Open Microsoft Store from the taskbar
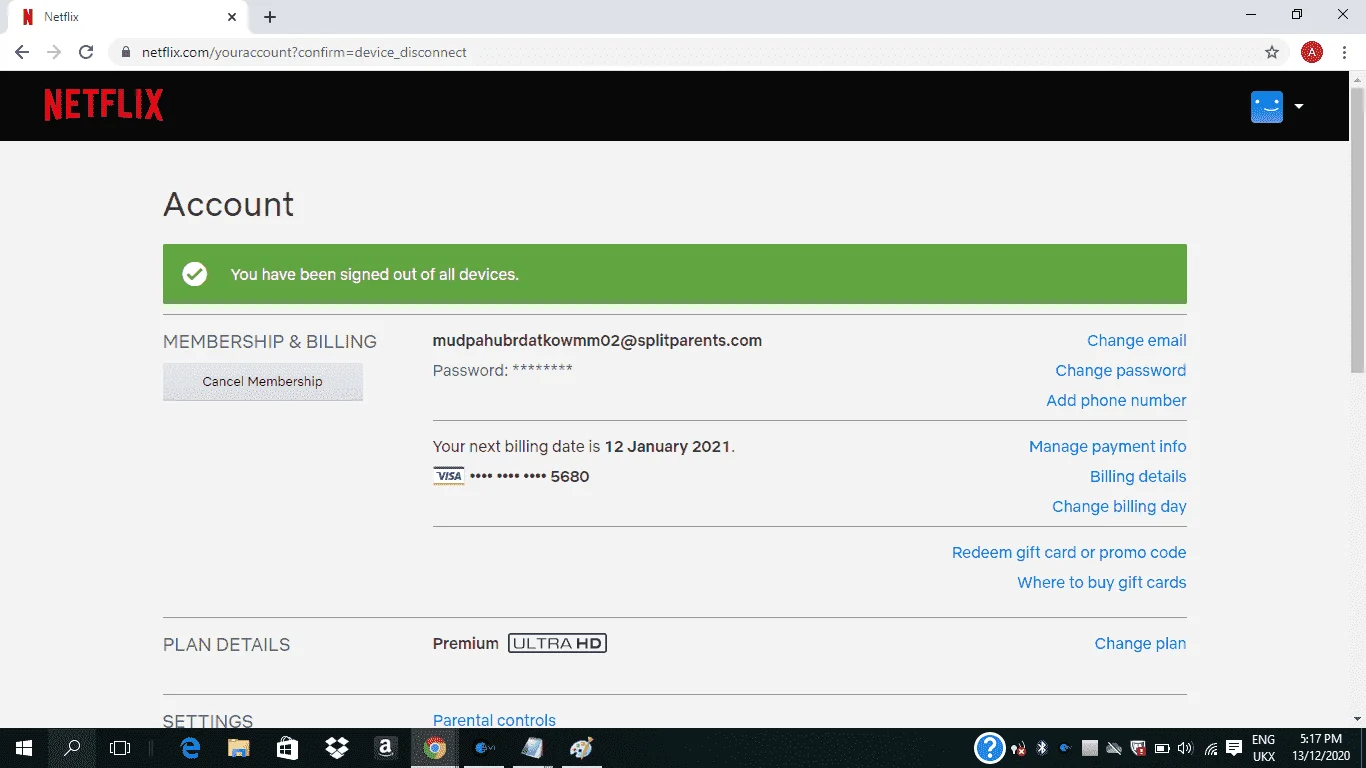Screen dimensions: 1366x768 click(x=288, y=748)
